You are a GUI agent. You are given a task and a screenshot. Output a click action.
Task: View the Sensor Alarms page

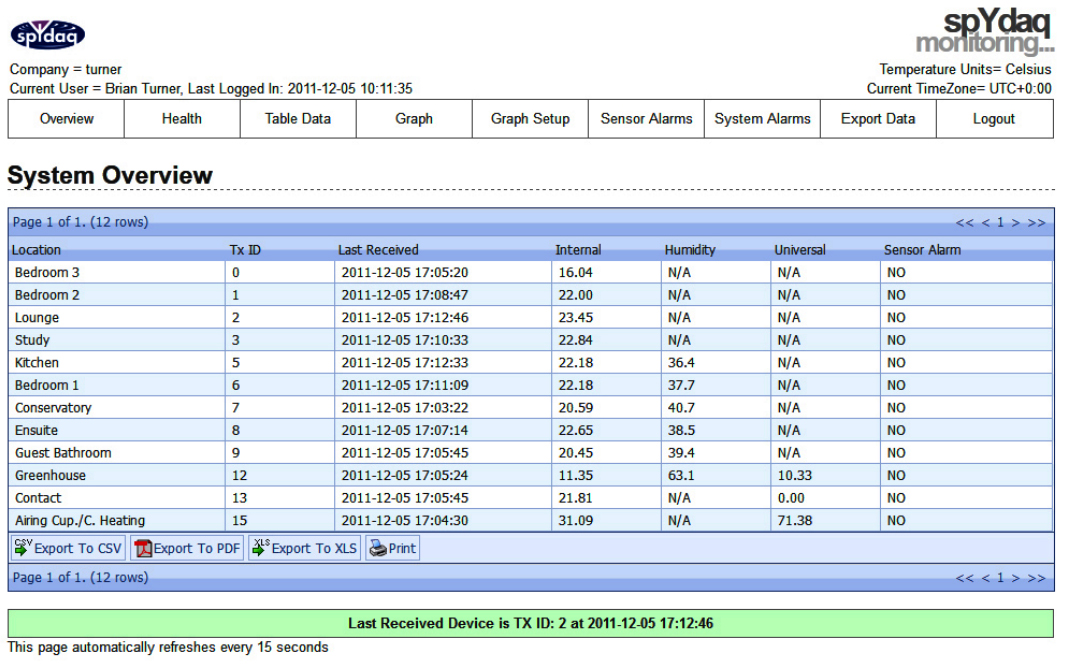pyautogui.click(x=646, y=119)
